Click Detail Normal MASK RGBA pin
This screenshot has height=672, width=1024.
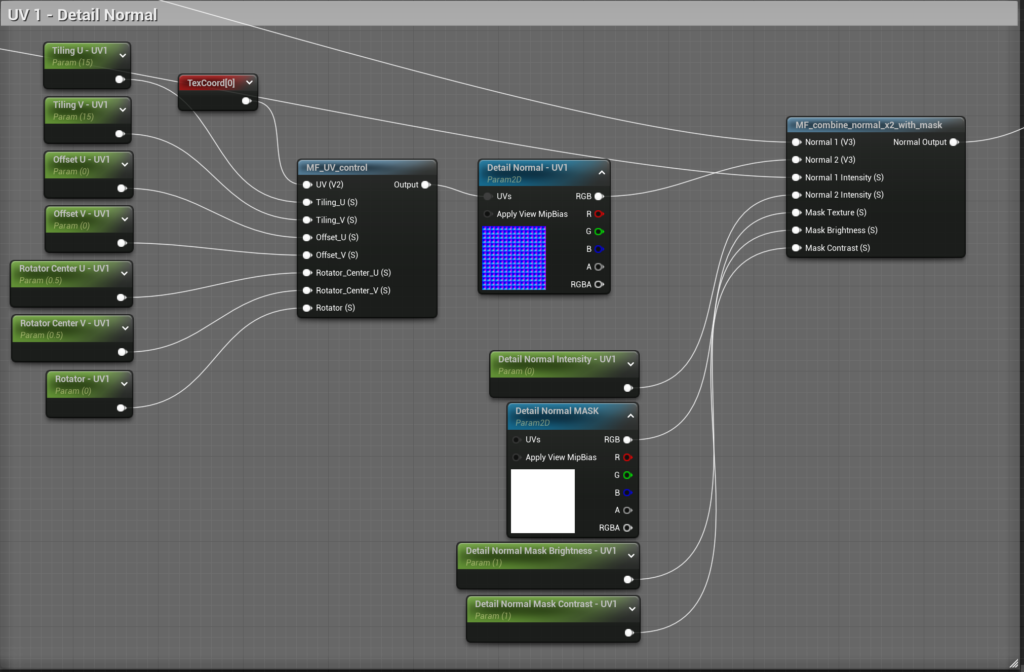point(628,528)
